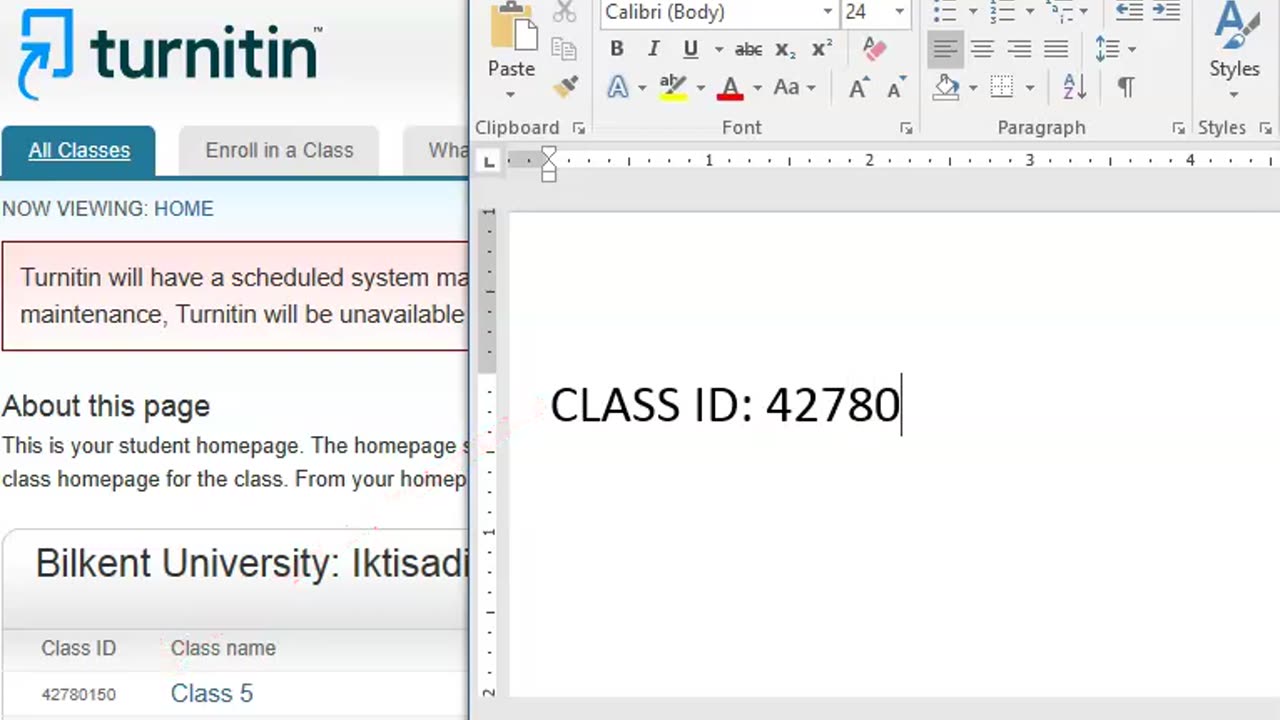
Task: Click the Text Effects glowing A icon
Action: point(618,88)
